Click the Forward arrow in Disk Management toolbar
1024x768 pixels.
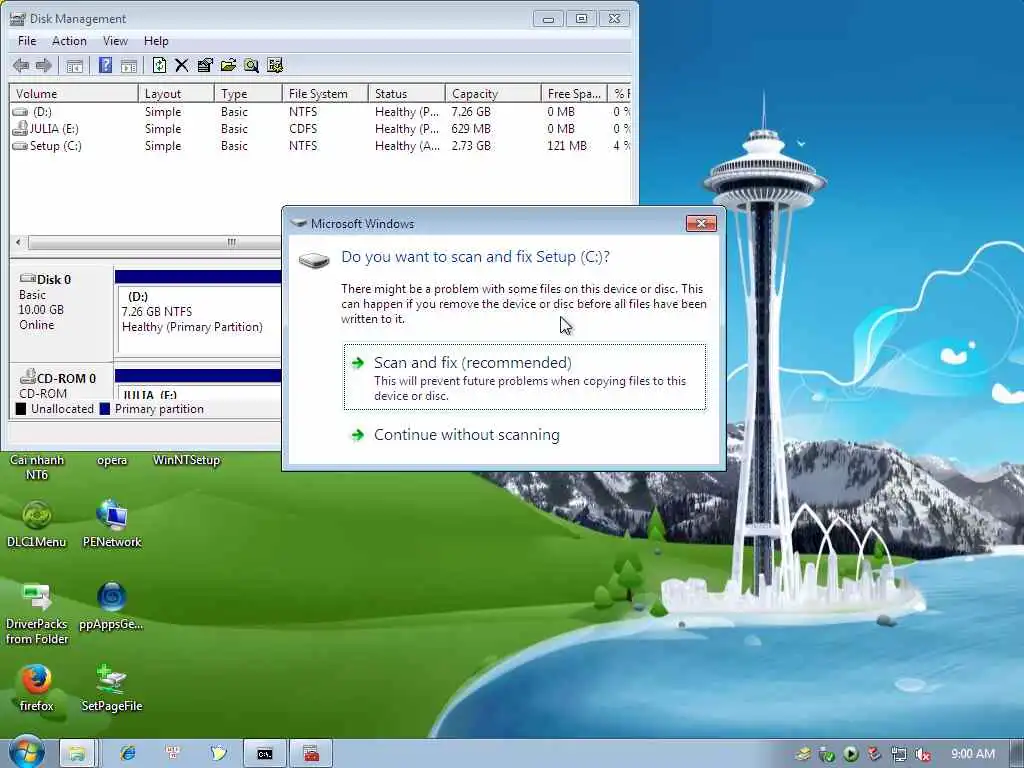[44, 65]
